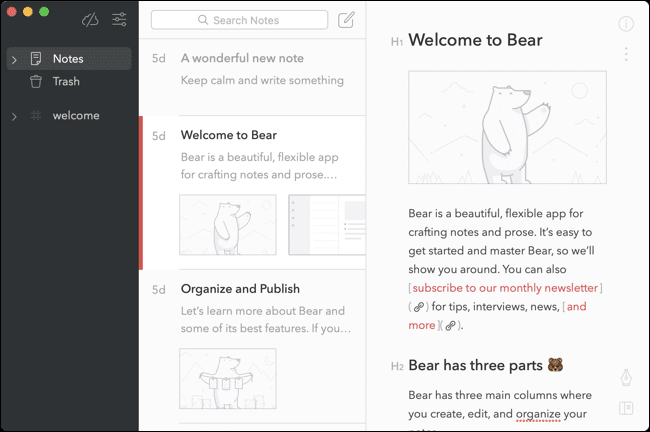Open the pen style formatting panel
Screen dimensions: 650x432
(x=626, y=377)
